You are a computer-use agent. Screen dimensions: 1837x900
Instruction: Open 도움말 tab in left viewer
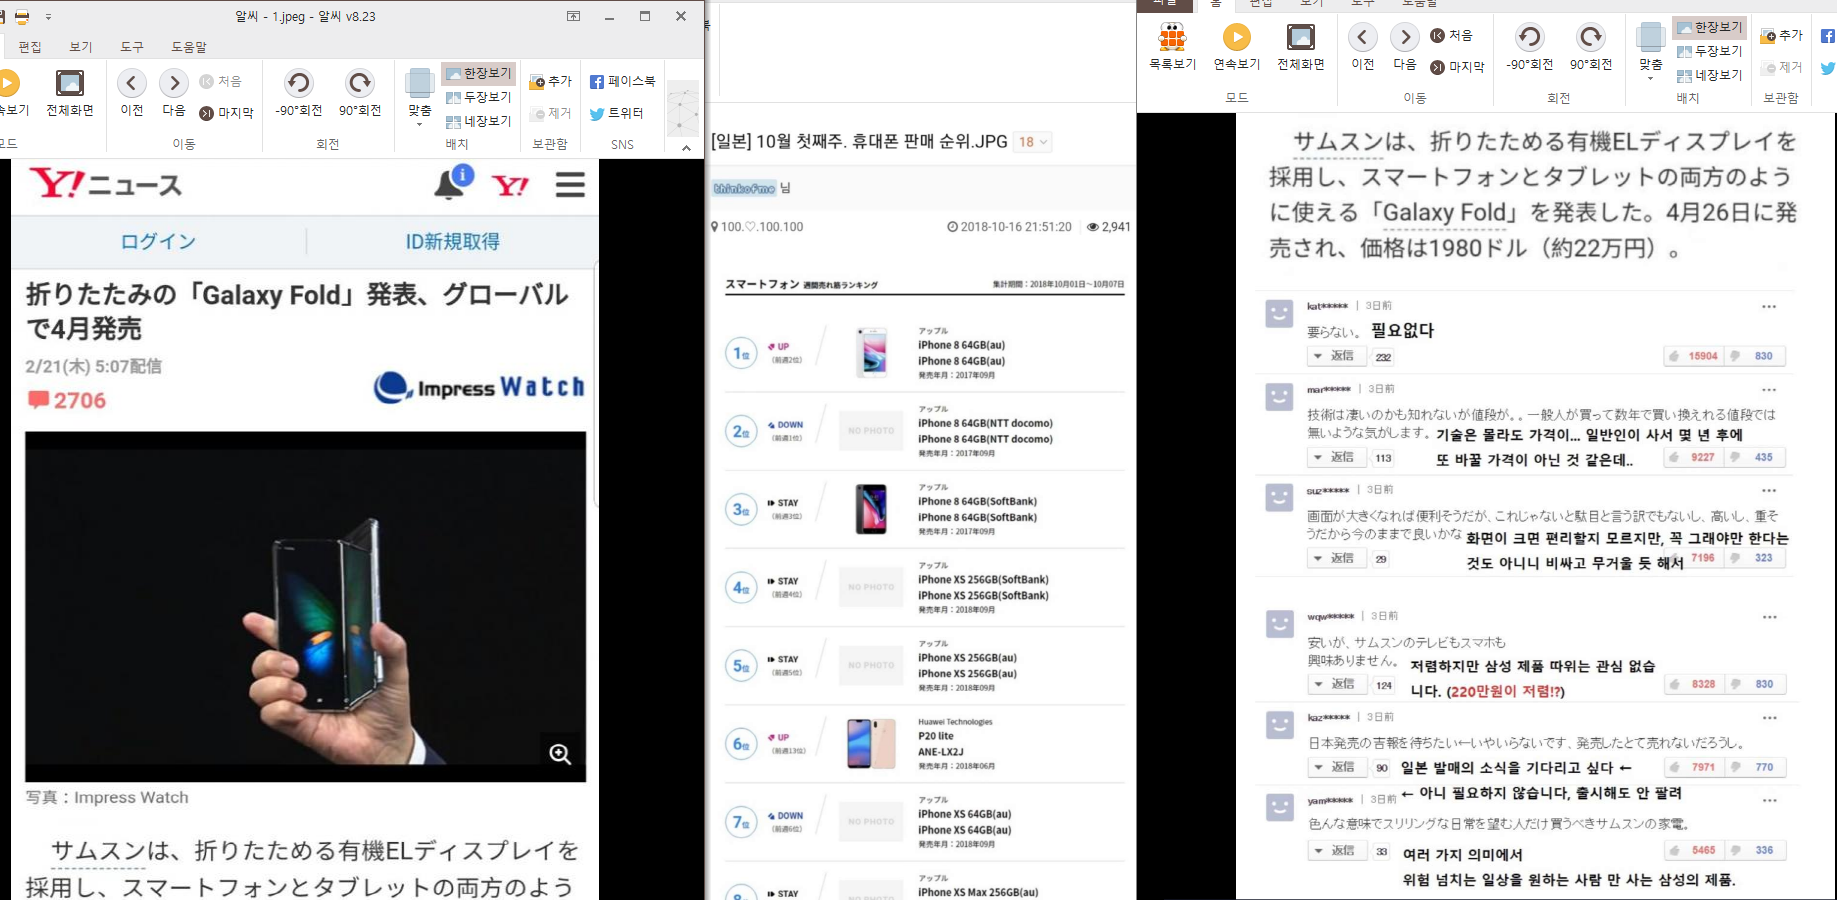pyautogui.click(x=188, y=47)
